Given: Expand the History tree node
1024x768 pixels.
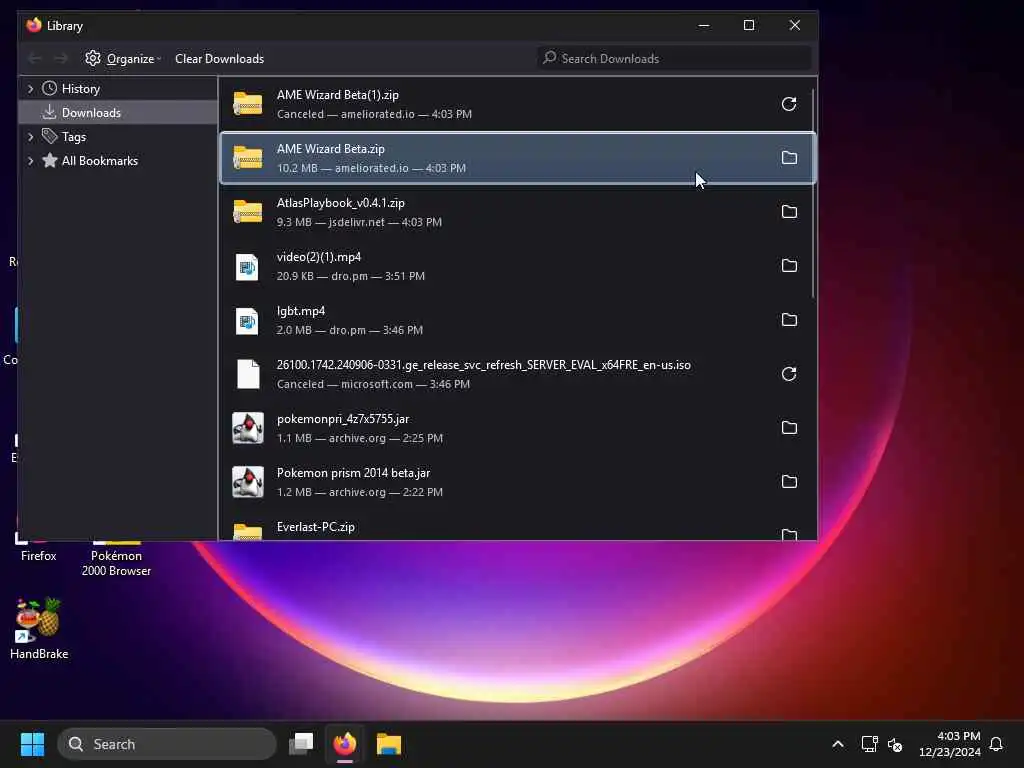Looking at the screenshot, I should pos(31,89).
